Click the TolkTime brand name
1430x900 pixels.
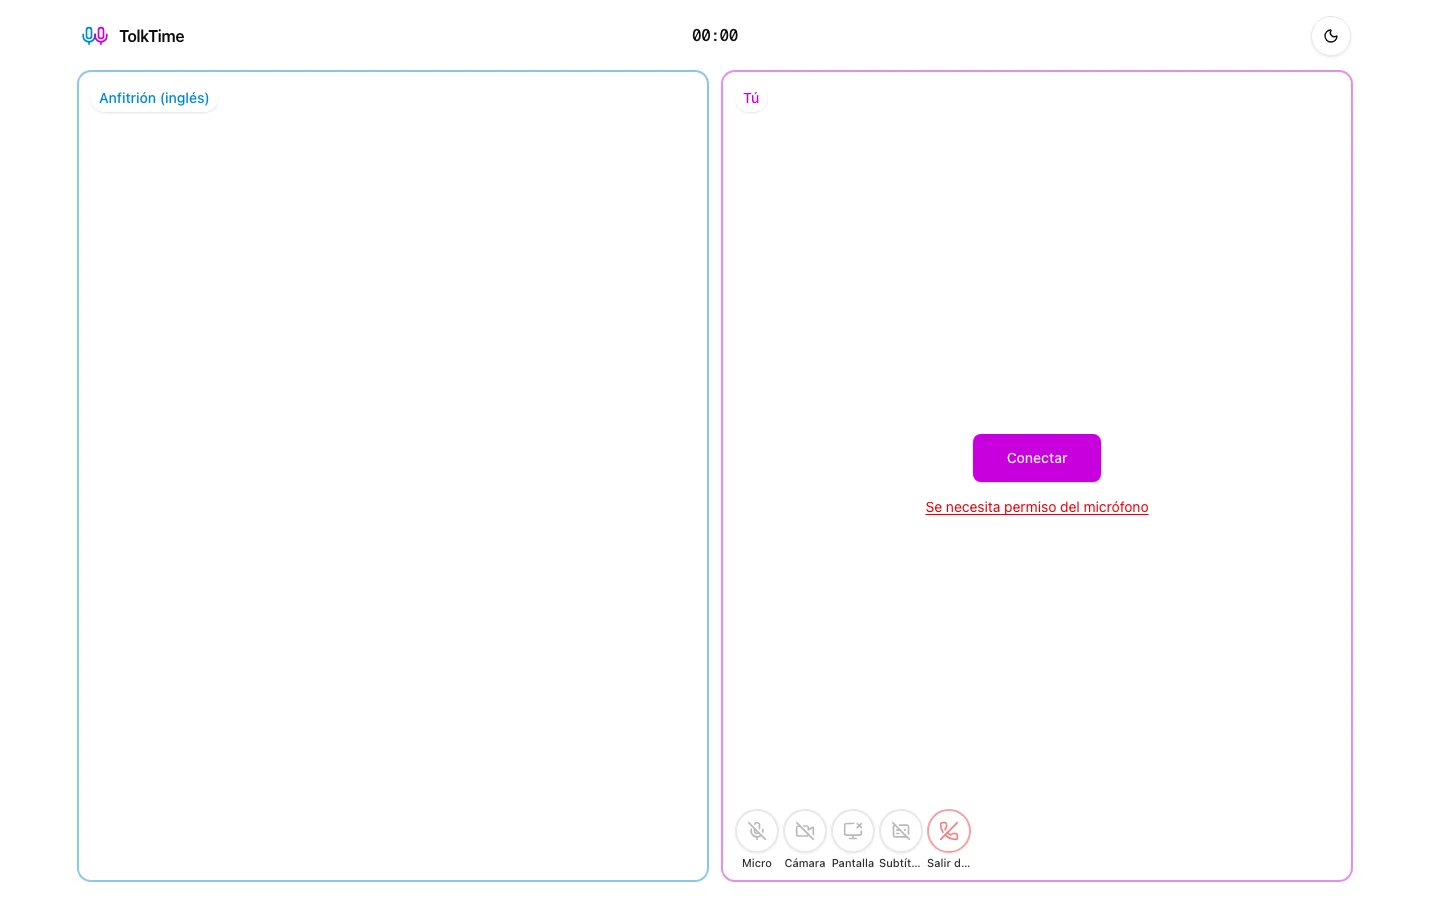coord(152,36)
